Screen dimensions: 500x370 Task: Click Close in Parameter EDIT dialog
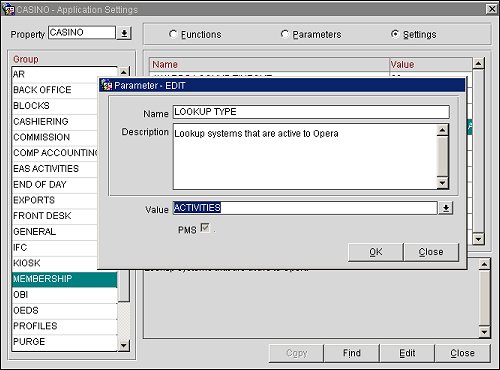[x=431, y=252]
